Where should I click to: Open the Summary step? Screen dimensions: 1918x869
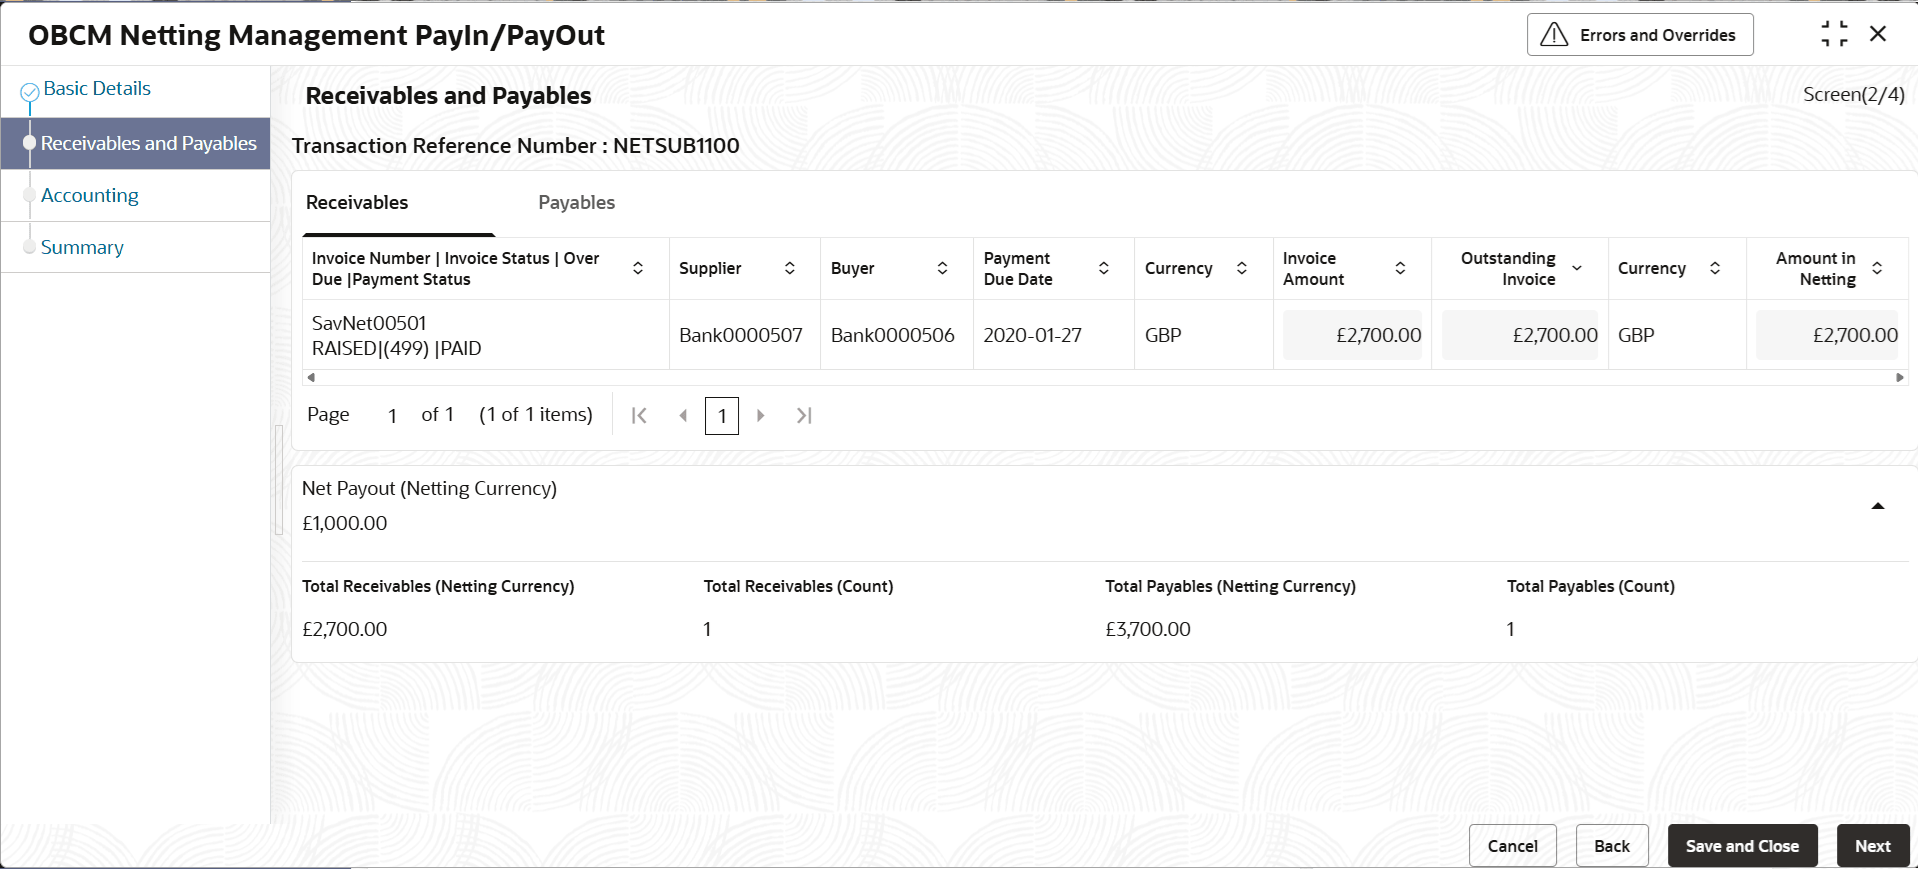point(82,248)
